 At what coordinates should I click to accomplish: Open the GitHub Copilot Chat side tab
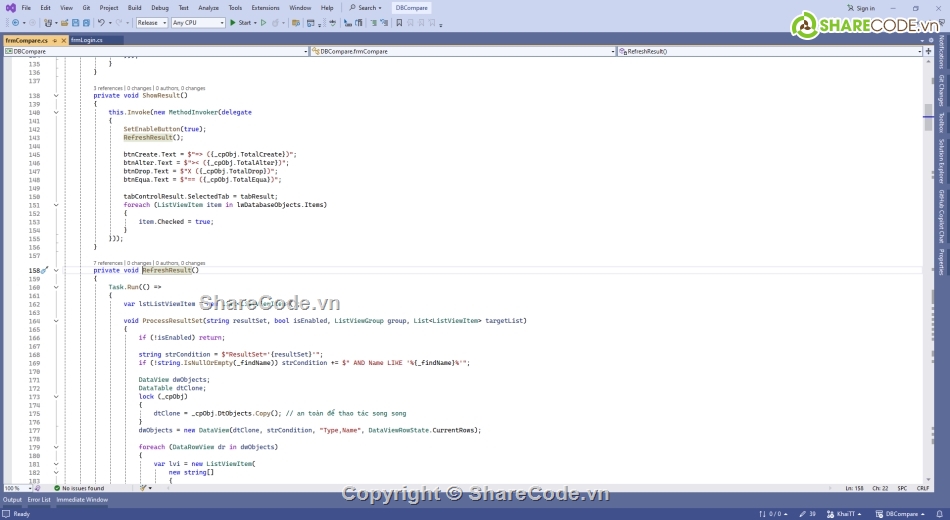pos(941,216)
